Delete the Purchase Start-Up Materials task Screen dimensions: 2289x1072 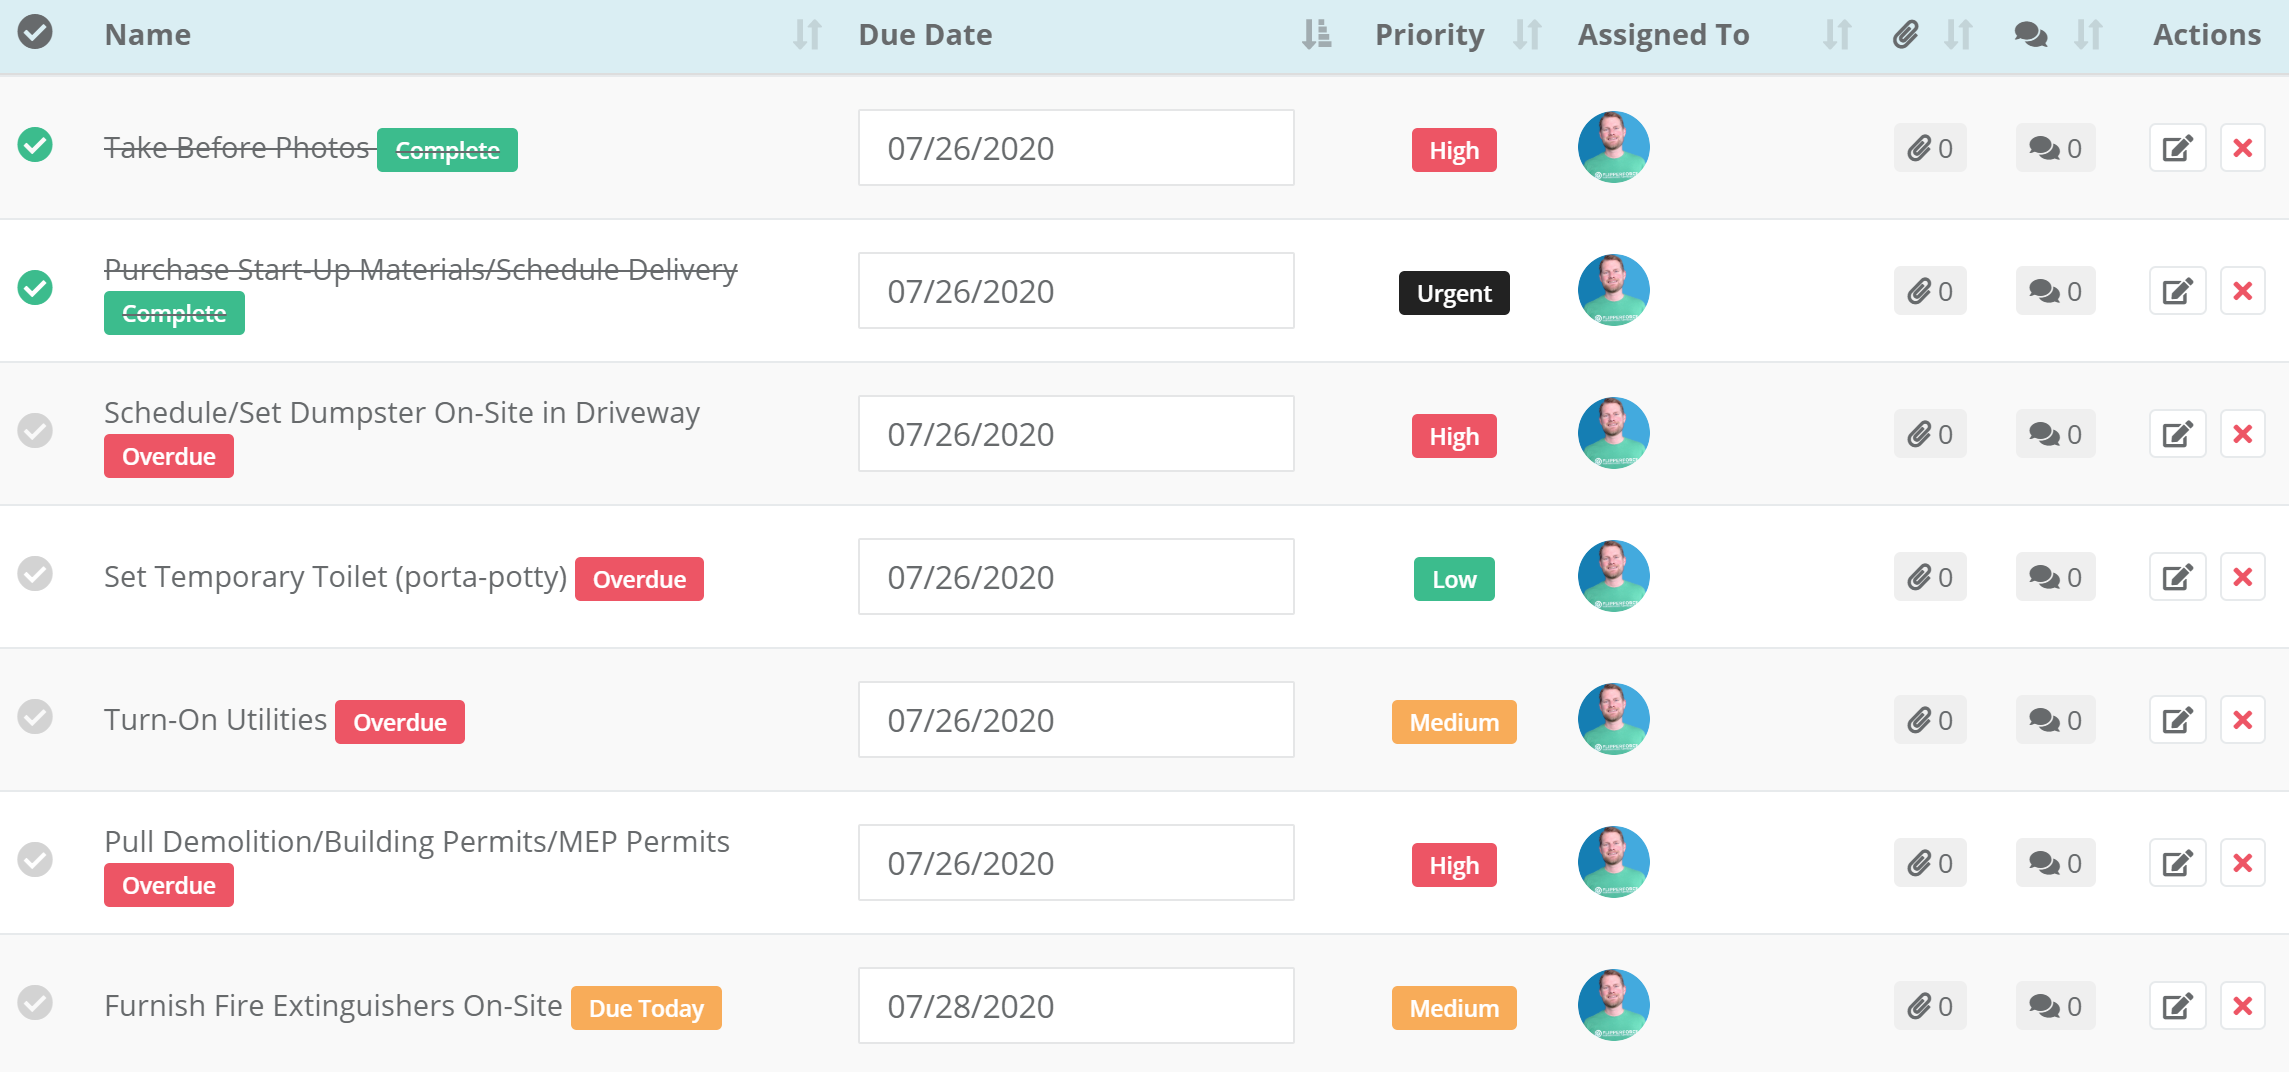point(2242,291)
